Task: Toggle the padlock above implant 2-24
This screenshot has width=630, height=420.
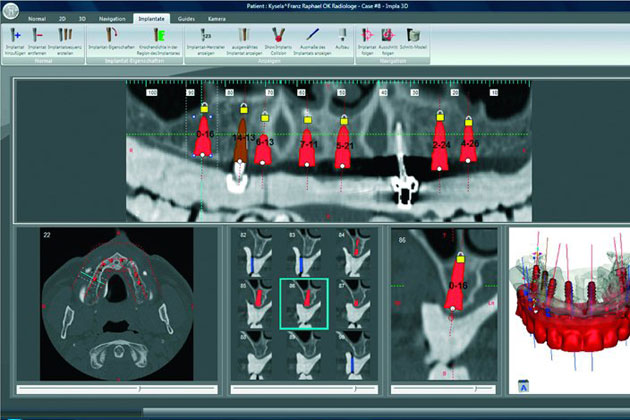Action: pos(438,117)
